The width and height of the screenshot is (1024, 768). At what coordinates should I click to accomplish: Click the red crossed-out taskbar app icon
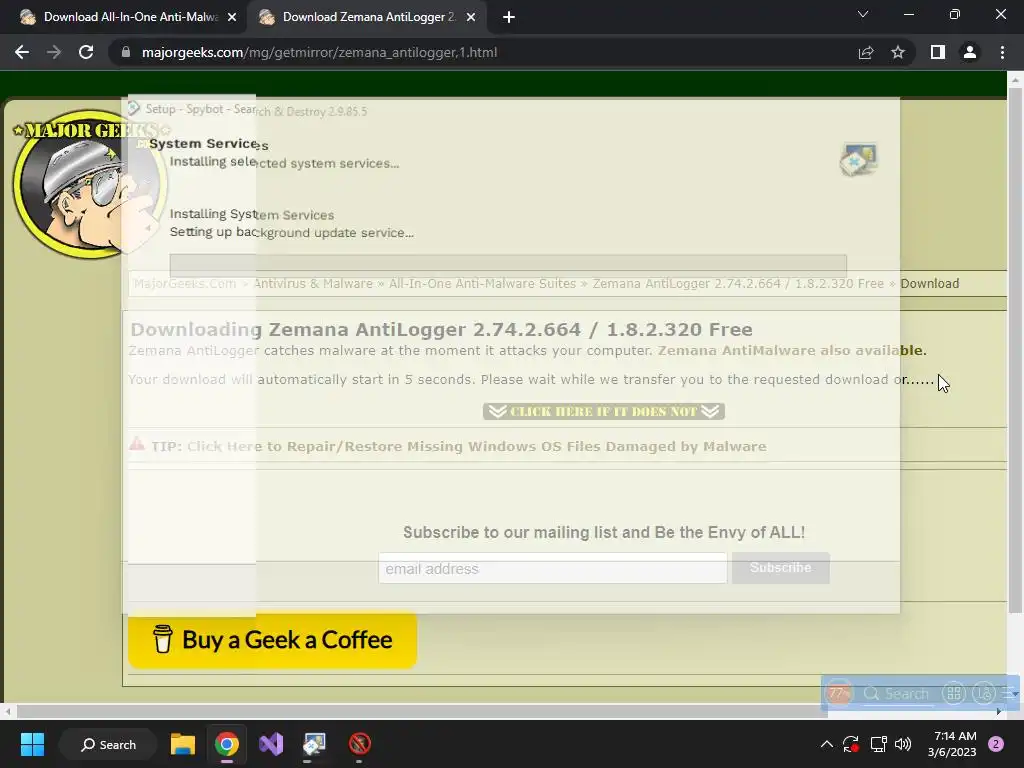[x=359, y=744]
